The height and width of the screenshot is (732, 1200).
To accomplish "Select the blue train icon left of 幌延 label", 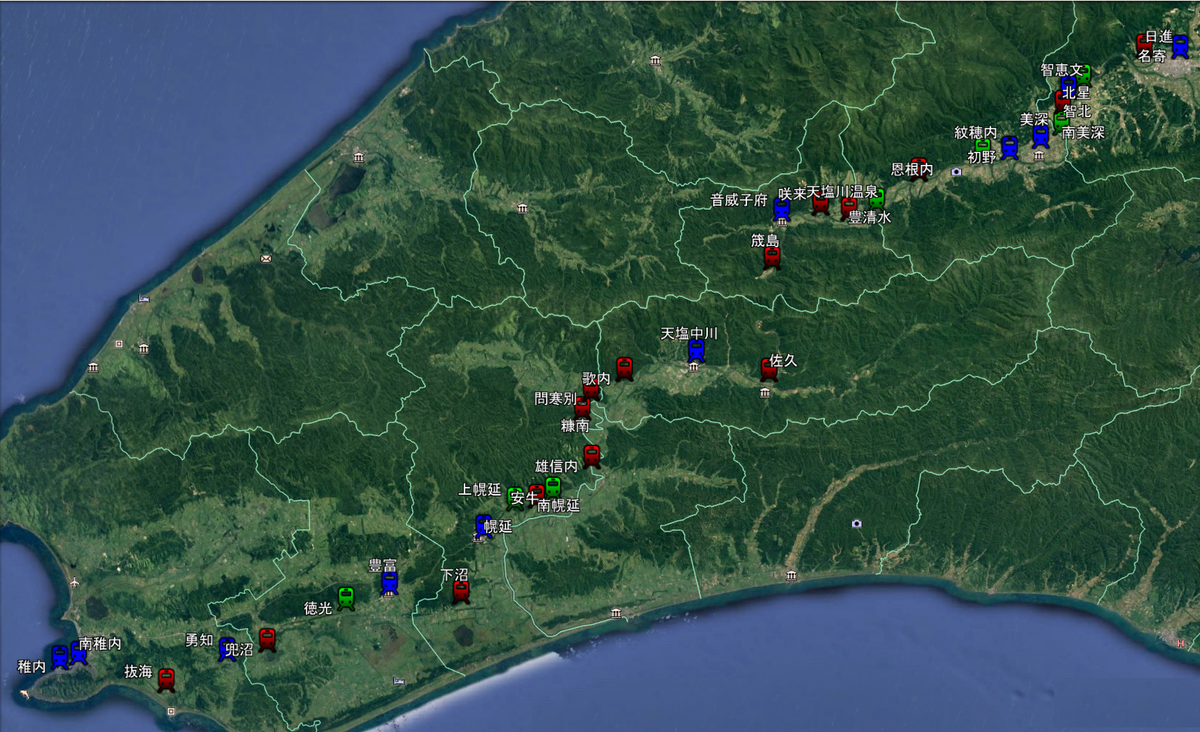I will (x=483, y=526).
